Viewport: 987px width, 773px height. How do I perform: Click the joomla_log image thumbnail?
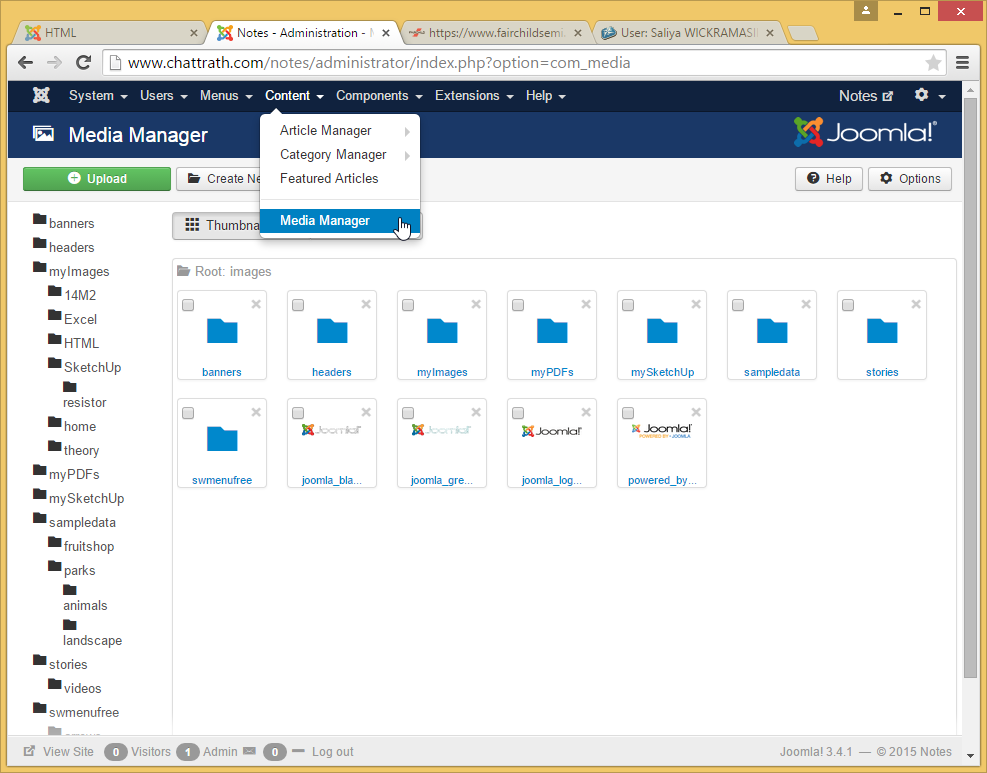[x=551, y=432]
